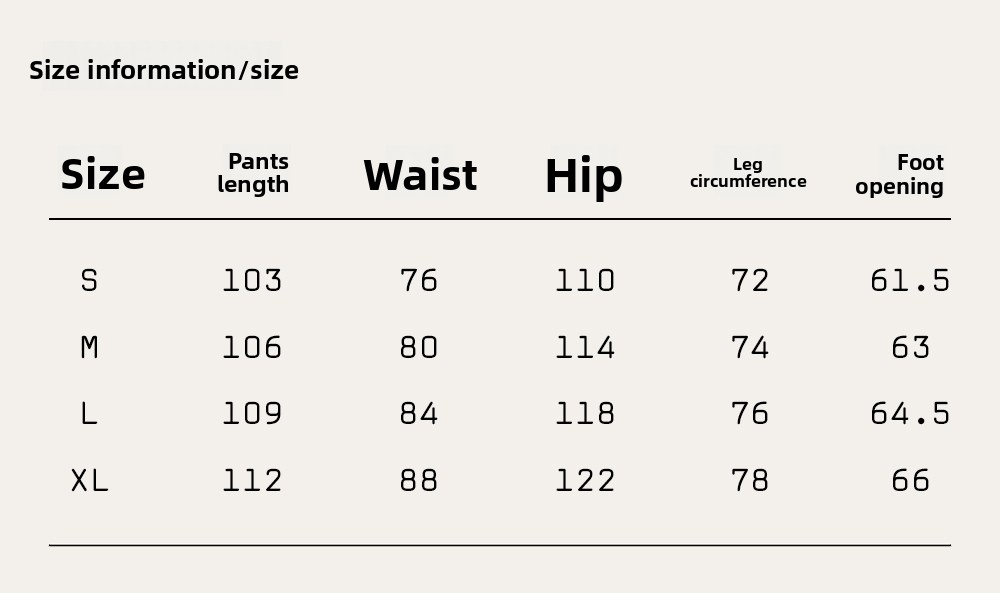Select foot opening value 64.5
This screenshot has width=1000, height=593.
(910, 414)
